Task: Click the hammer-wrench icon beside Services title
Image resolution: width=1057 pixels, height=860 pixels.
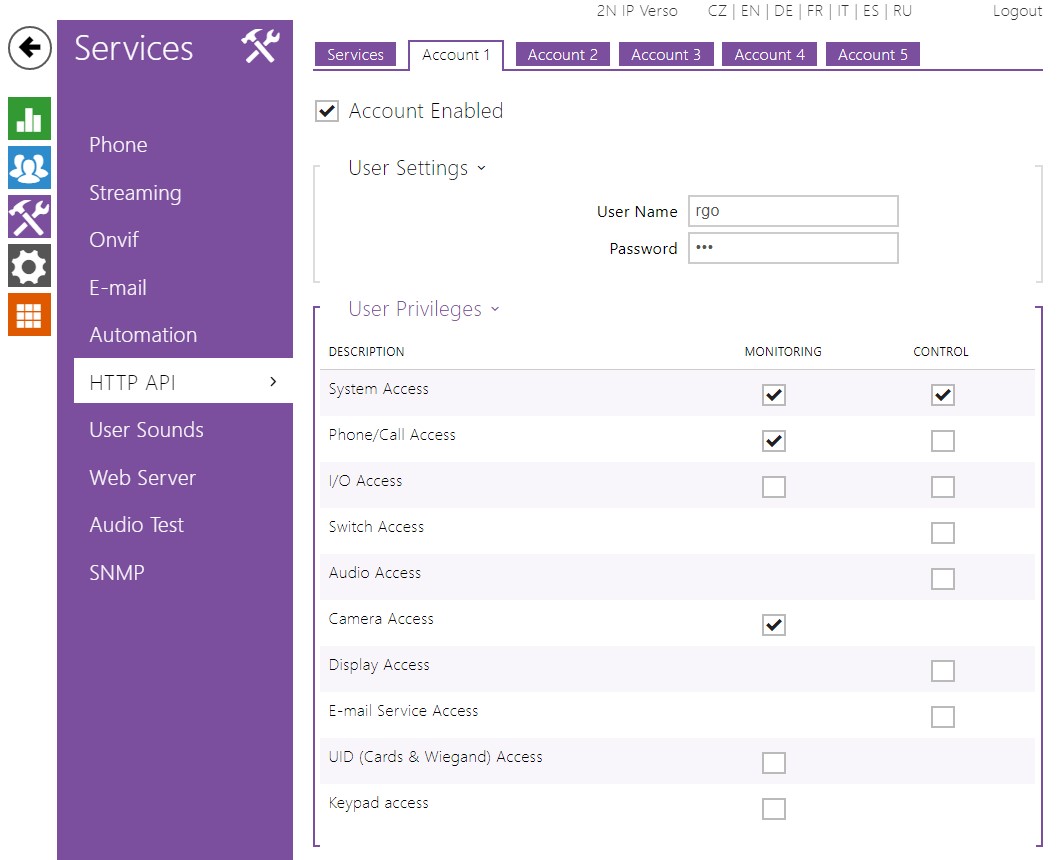Action: (x=260, y=47)
